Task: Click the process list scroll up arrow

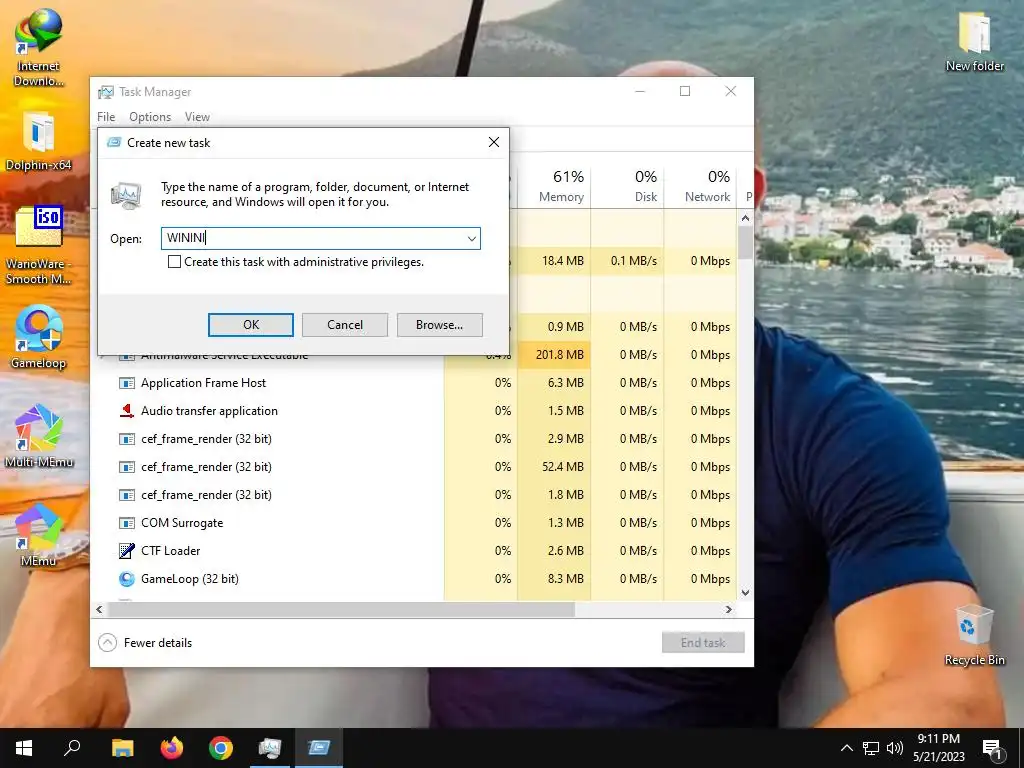Action: click(745, 218)
